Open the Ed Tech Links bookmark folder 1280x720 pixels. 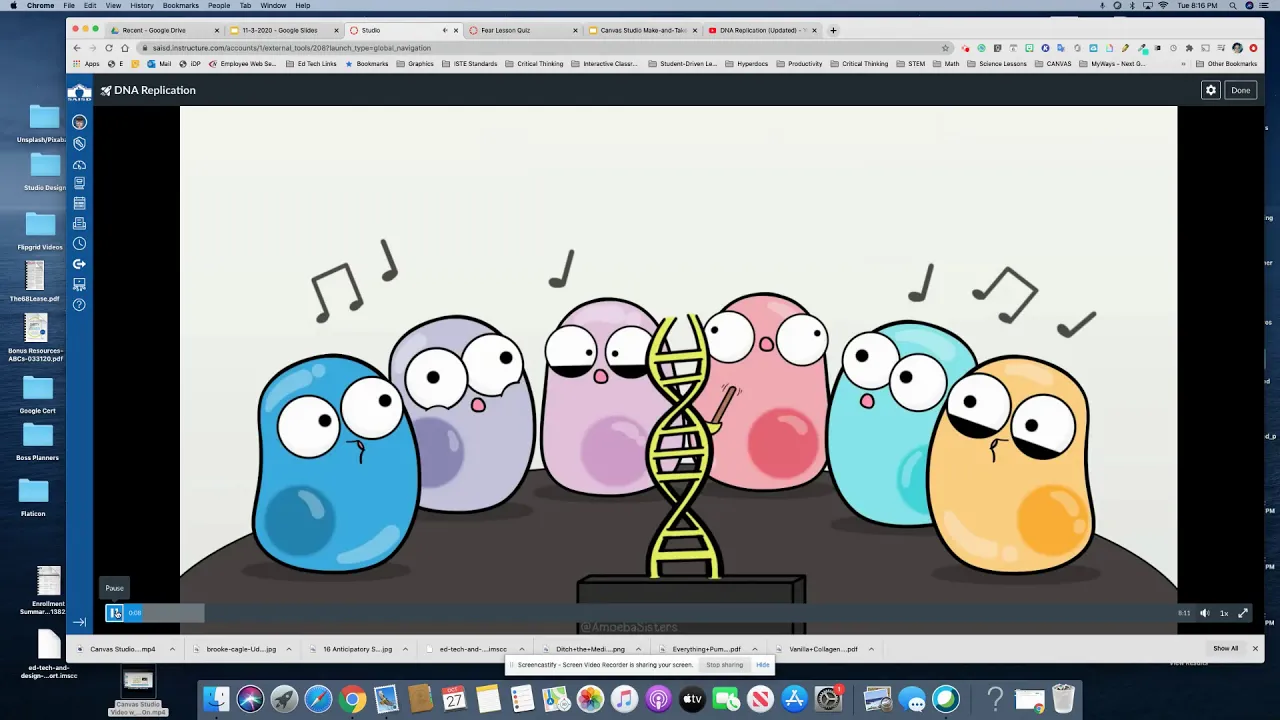pos(311,64)
